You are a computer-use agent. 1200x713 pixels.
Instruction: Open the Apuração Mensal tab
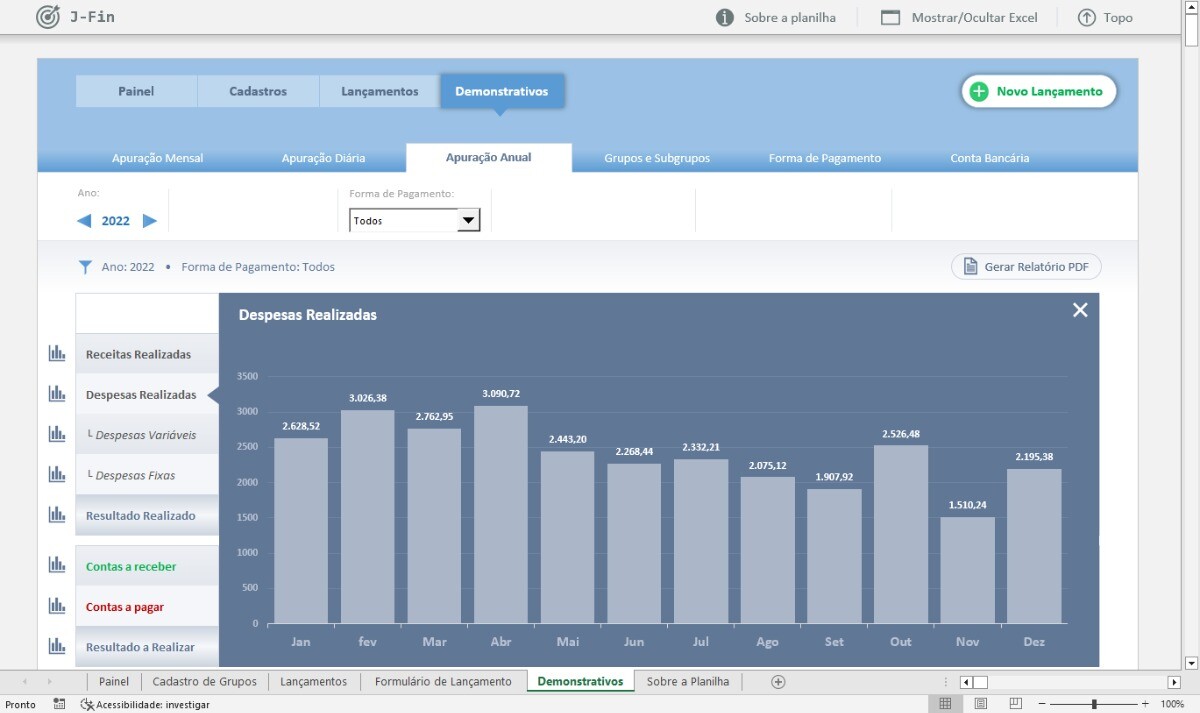(157, 158)
